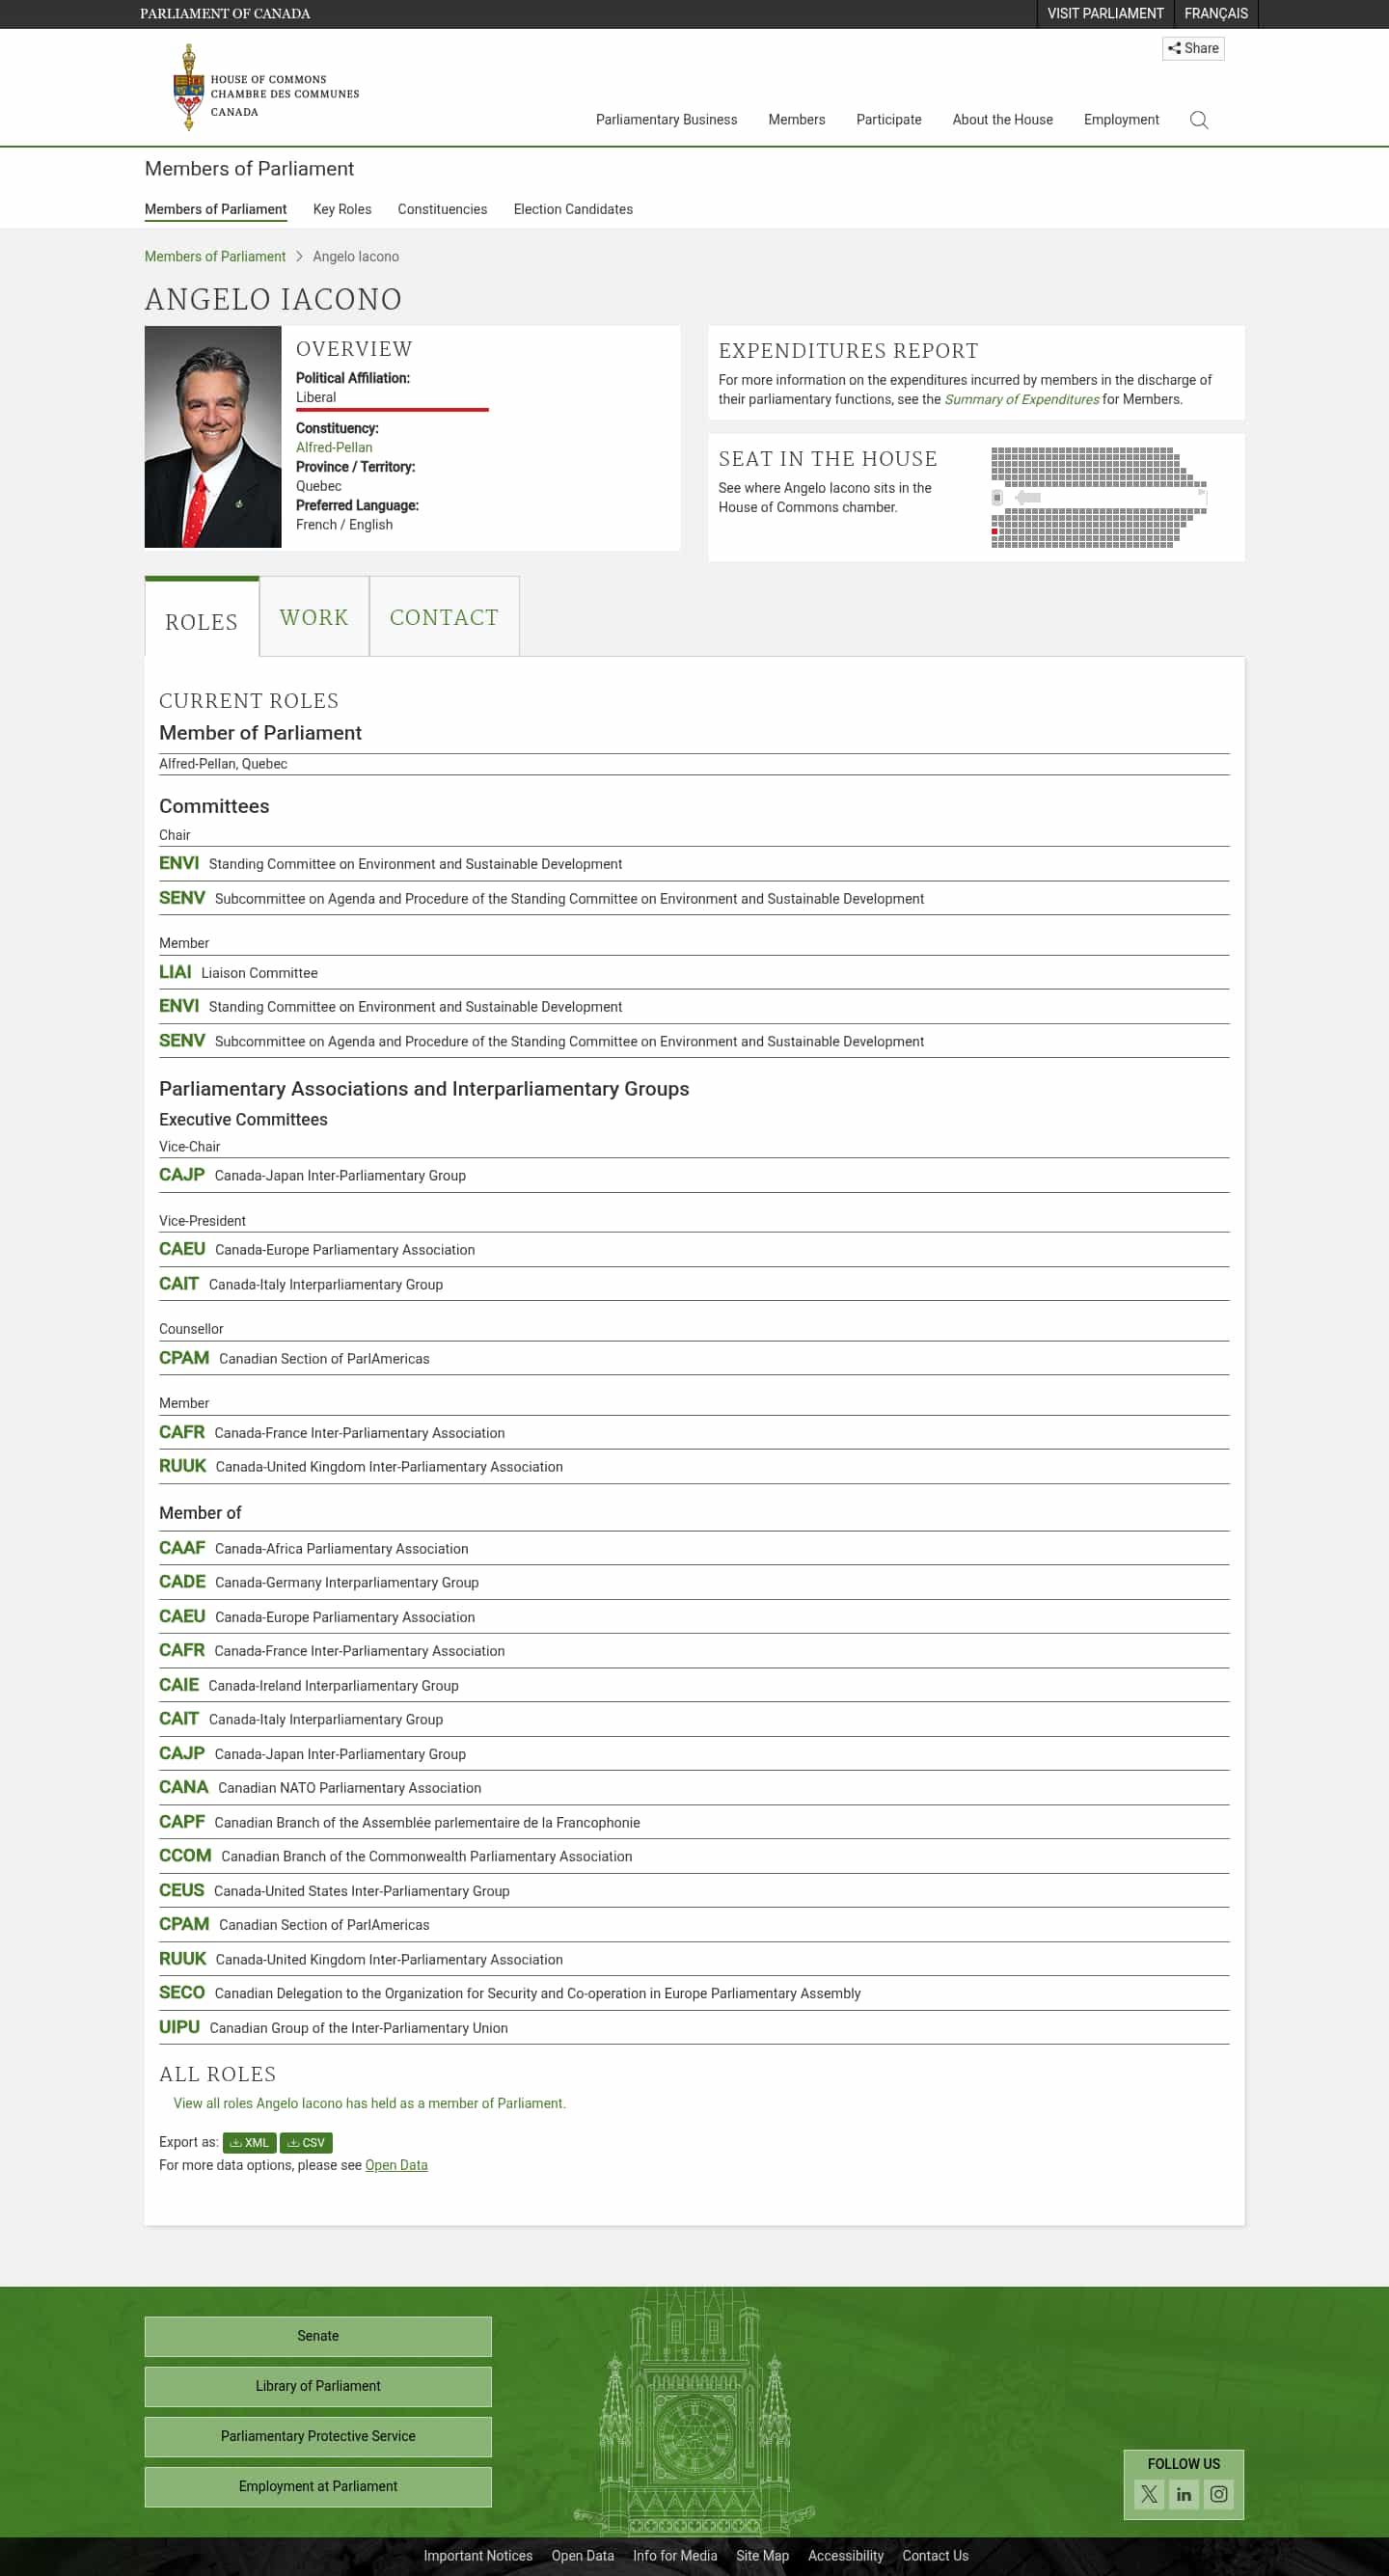1389x2576 pixels.
Task: Open the Participate menu in the navigation
Action: (888, 119)
